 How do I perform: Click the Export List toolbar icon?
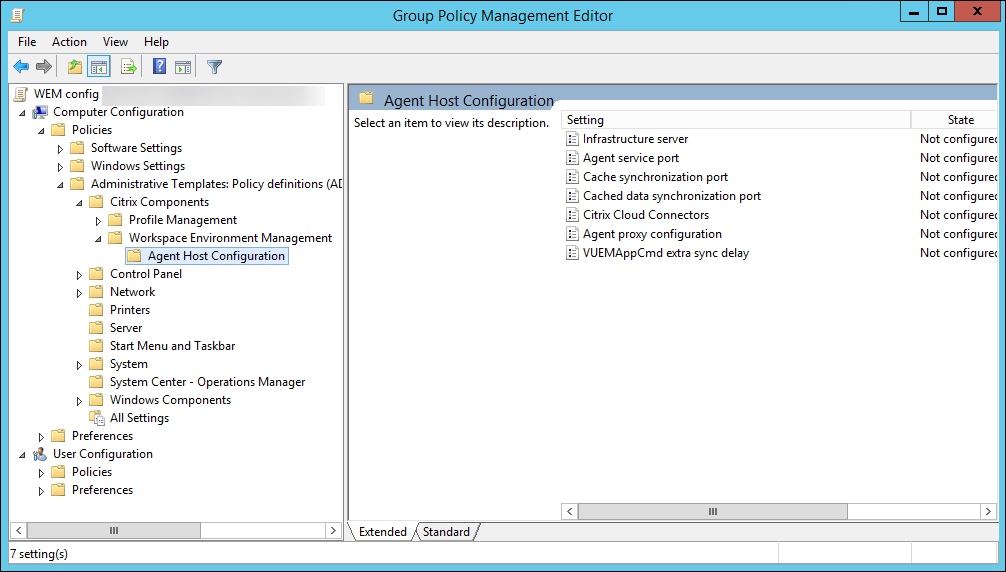128,67
